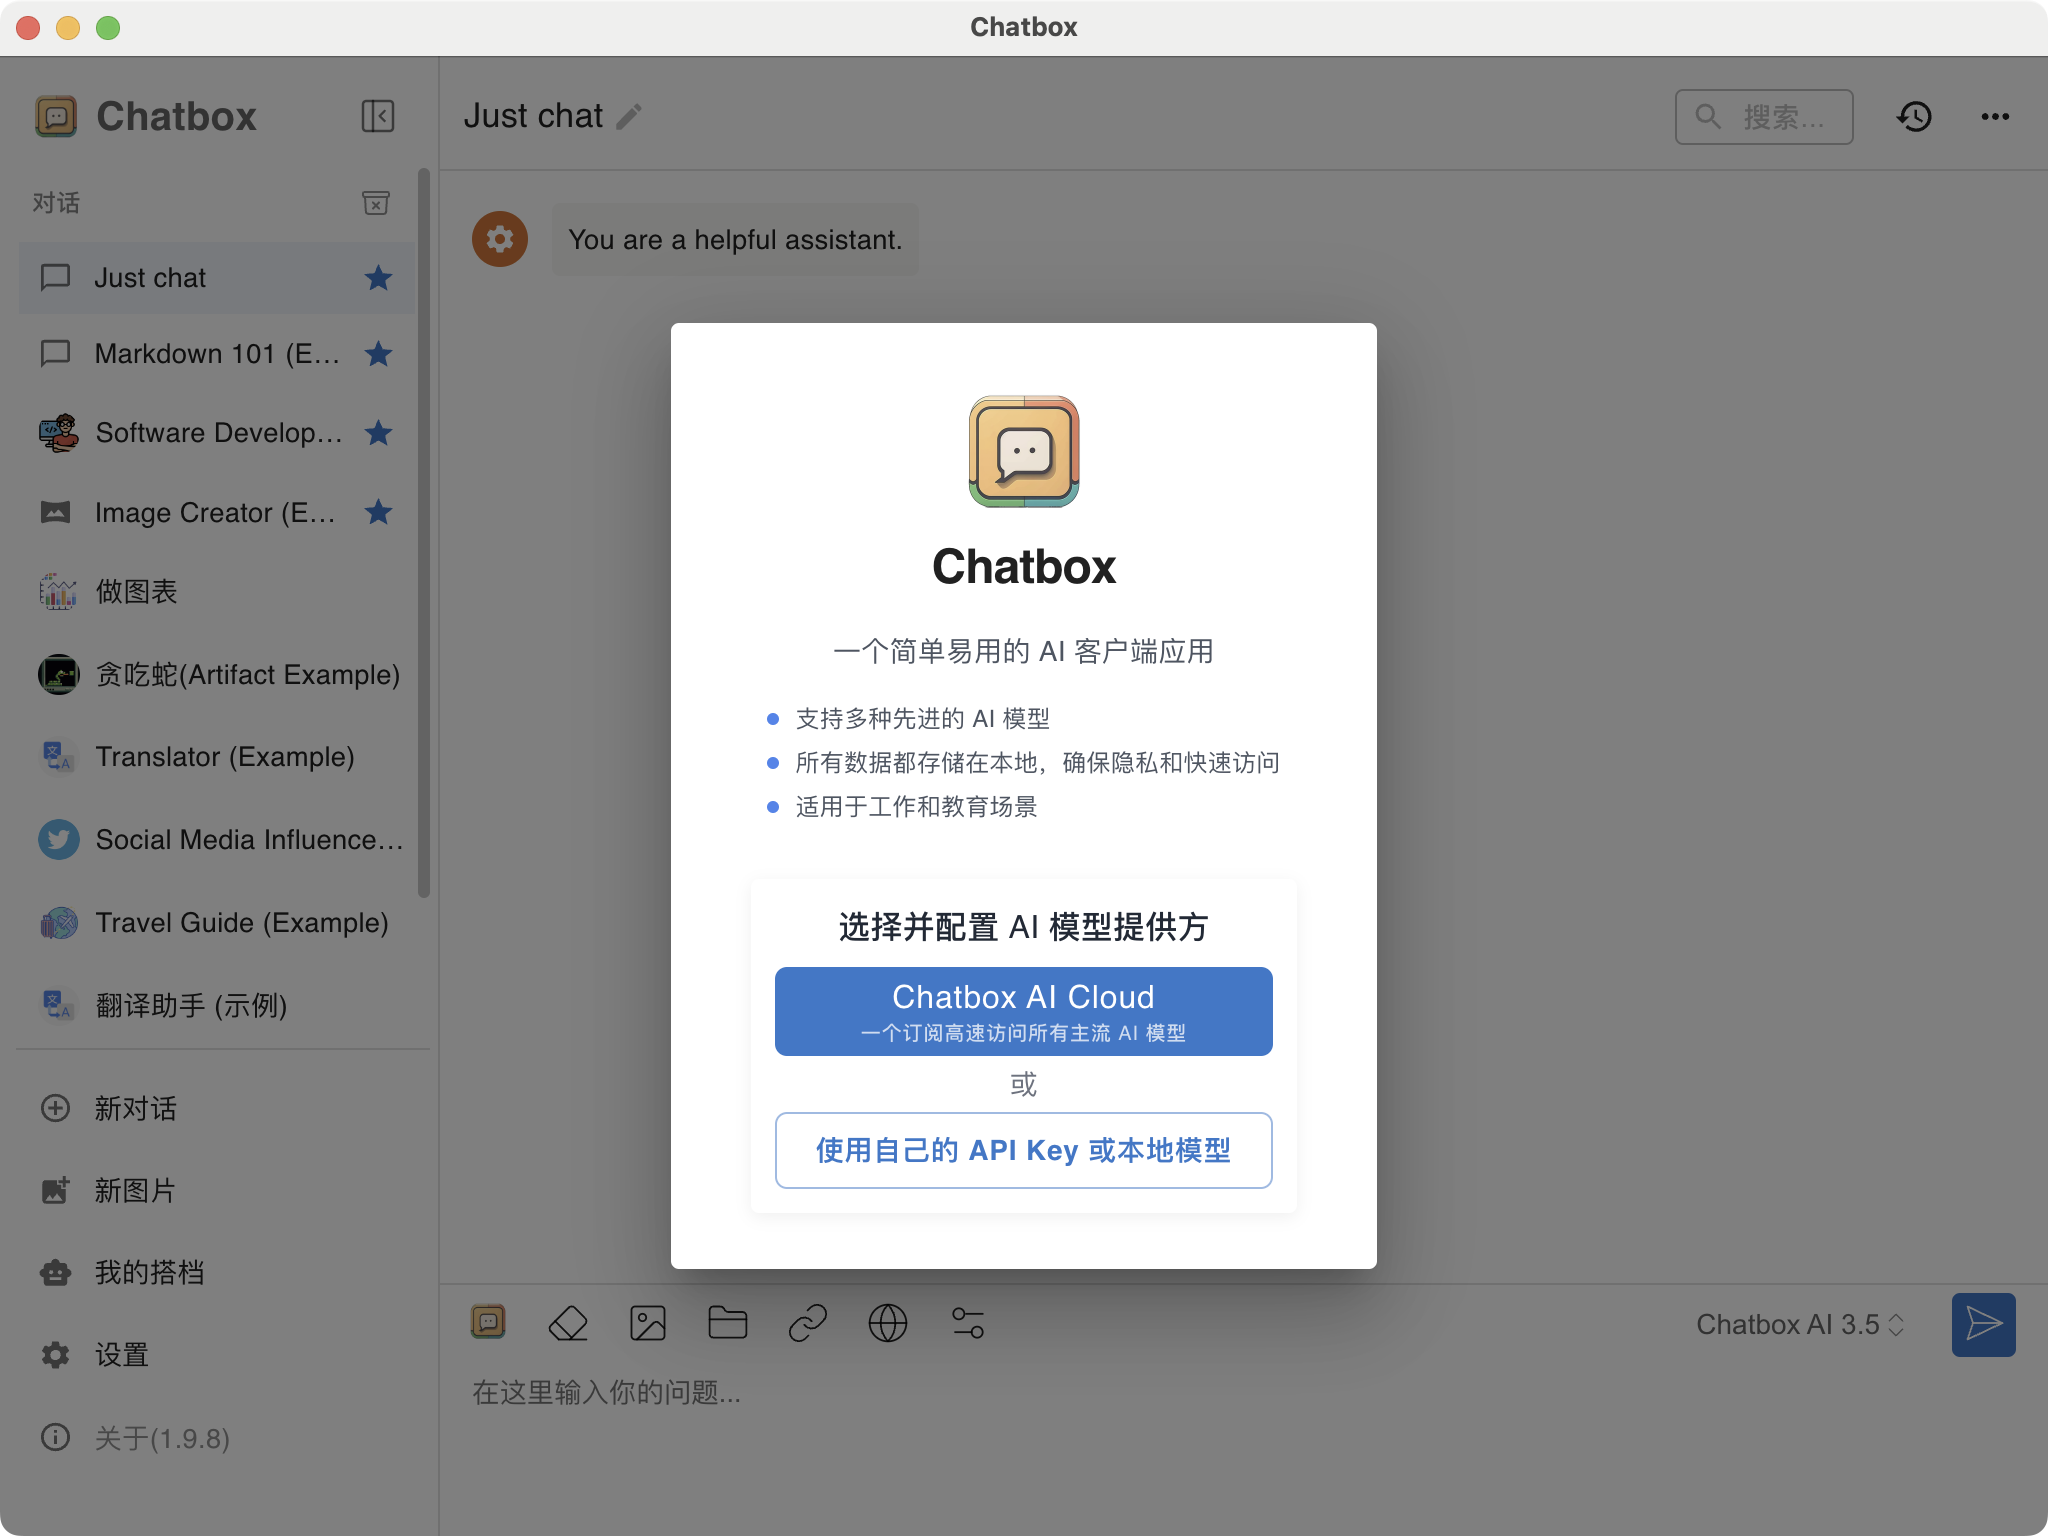The image size is (2048, 1536).
Task: Click the Twitter bird avatar icon
Action: (x=58, y=839)
